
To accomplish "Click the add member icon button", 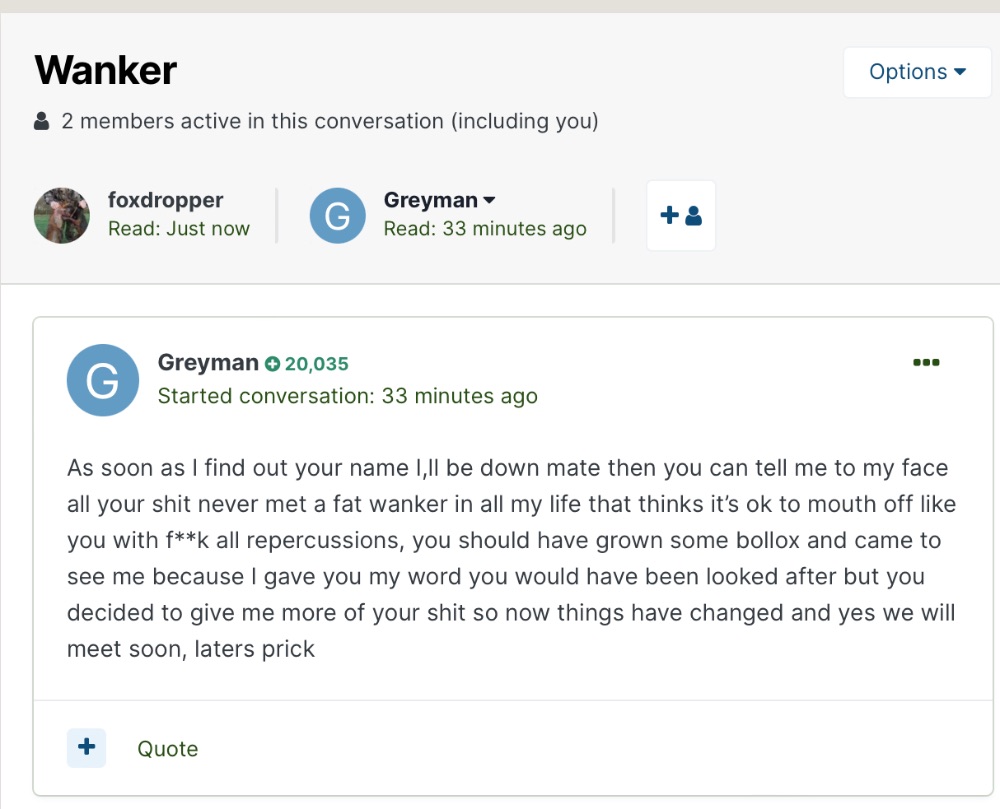I will point(681,215).
